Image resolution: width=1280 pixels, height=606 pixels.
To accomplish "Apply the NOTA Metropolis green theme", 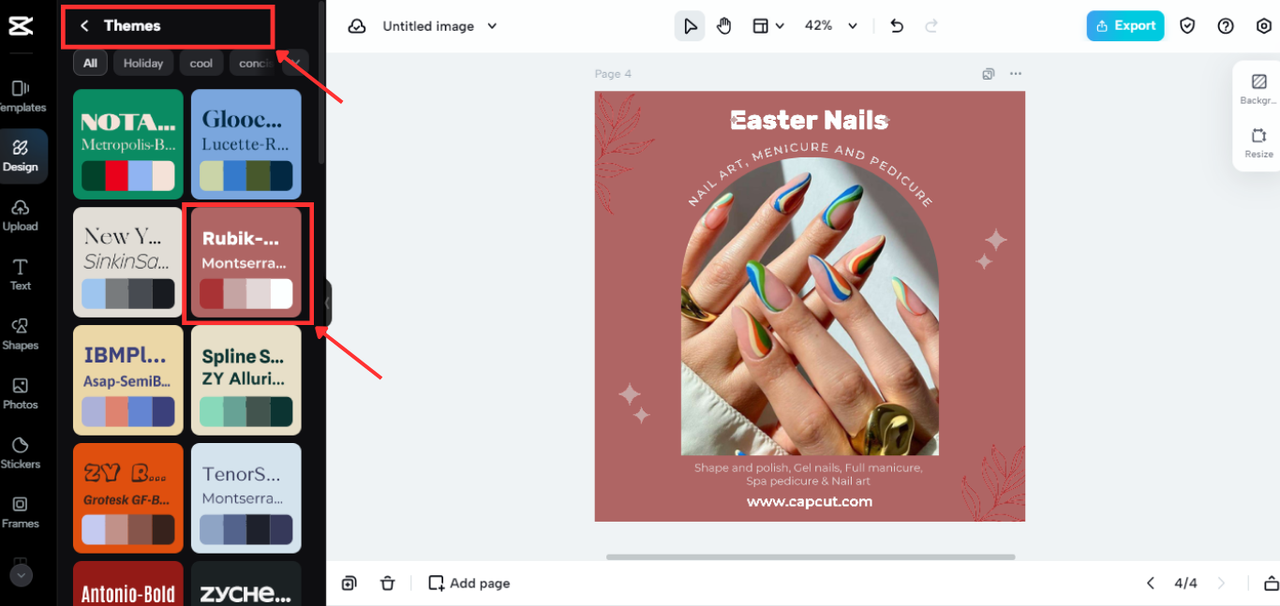I will pyautogui.click(x=128, y=144).
